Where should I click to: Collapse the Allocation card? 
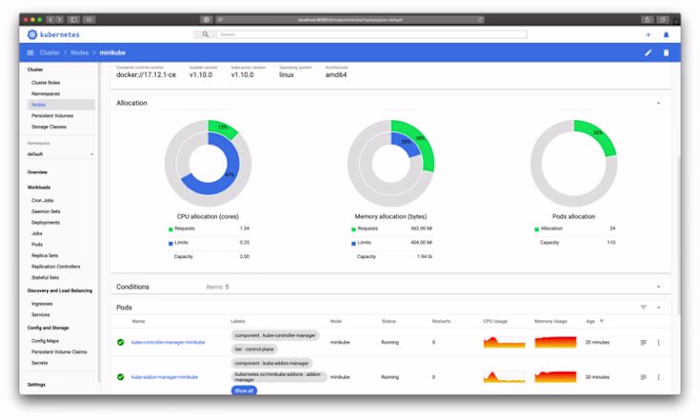(658, 103)
